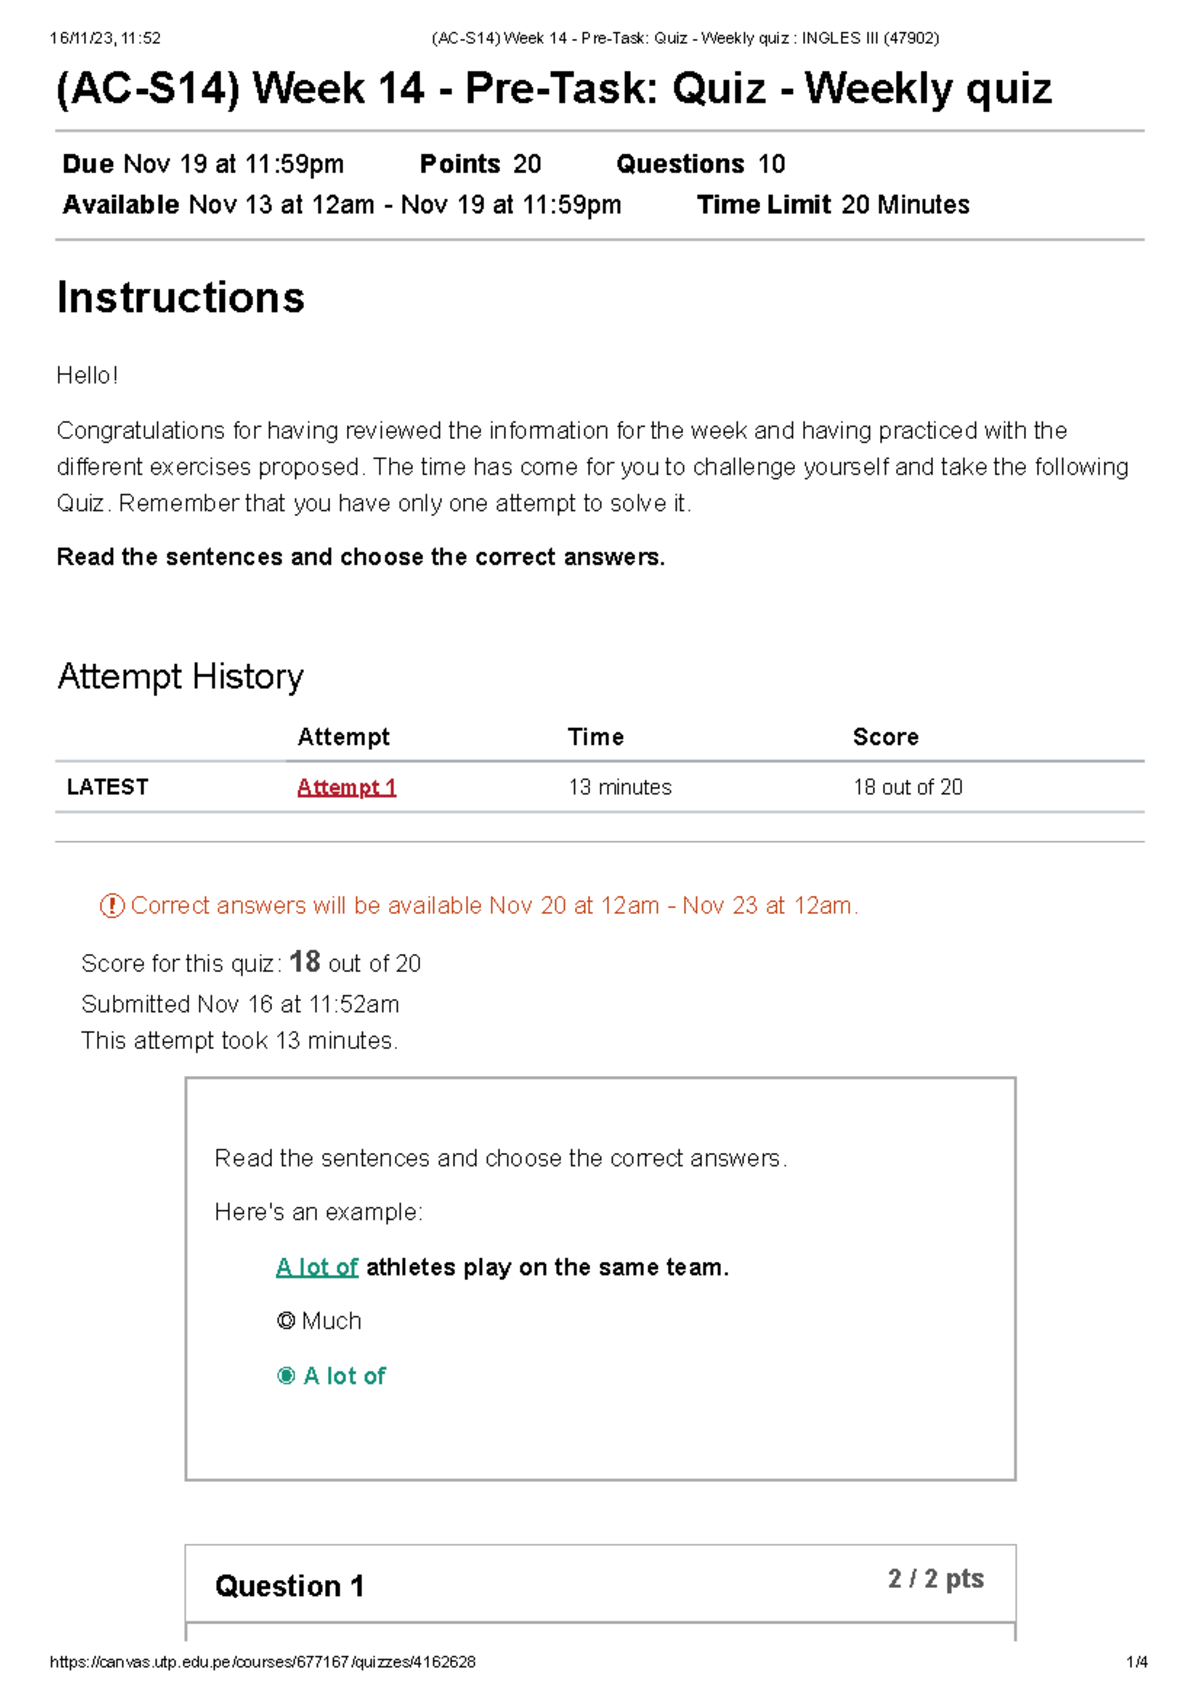
Task: Click the "18 out of 20" table score
Action: pos(907,787)
